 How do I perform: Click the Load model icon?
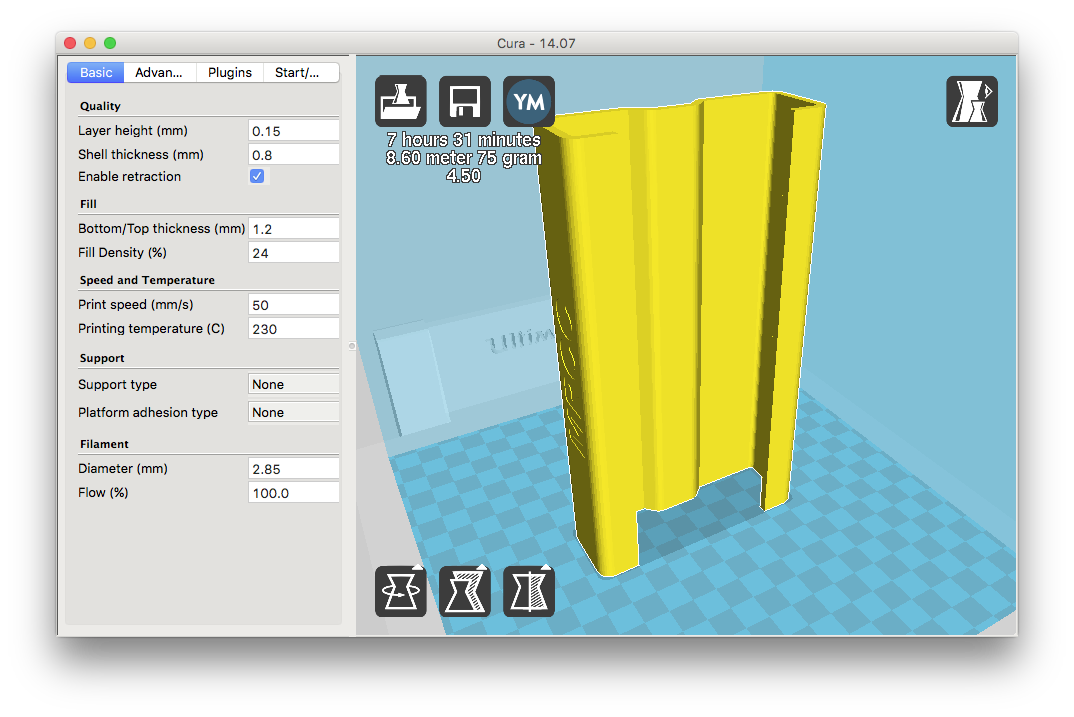pos(401,102)
